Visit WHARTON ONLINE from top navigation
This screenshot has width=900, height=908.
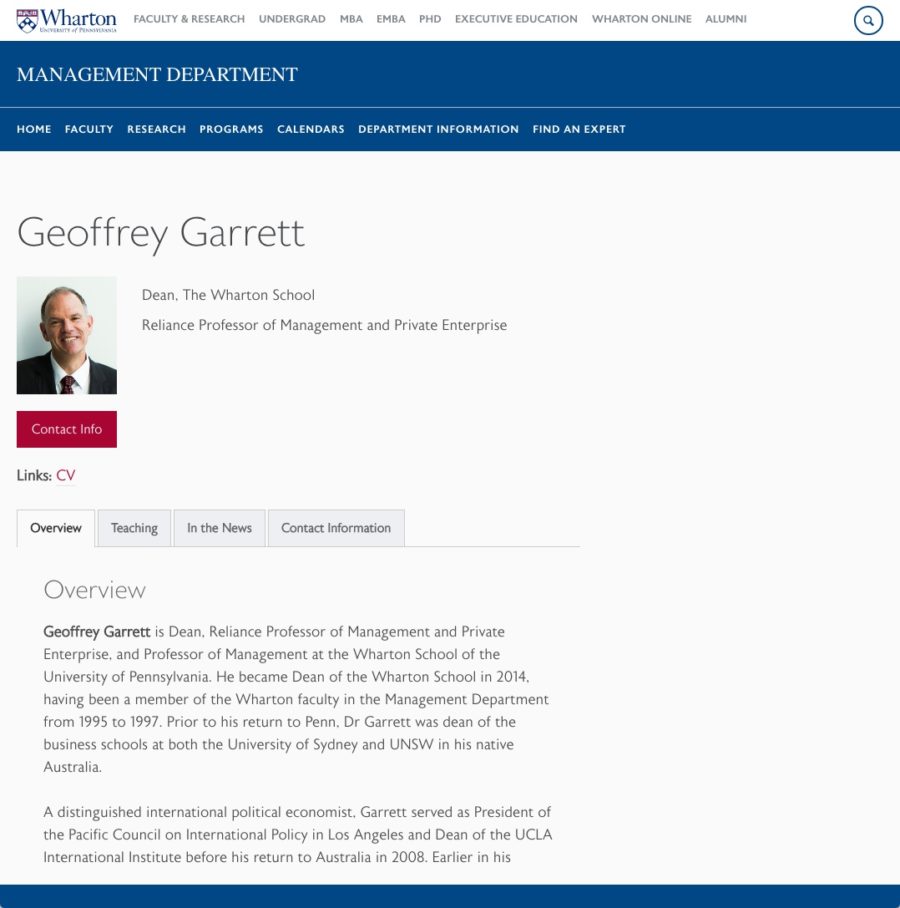point(641,19)
